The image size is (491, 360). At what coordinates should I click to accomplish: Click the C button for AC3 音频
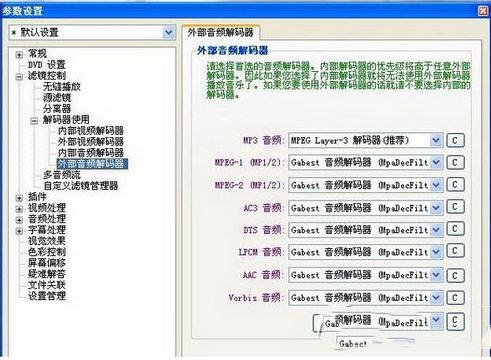[x=455, y=207]
